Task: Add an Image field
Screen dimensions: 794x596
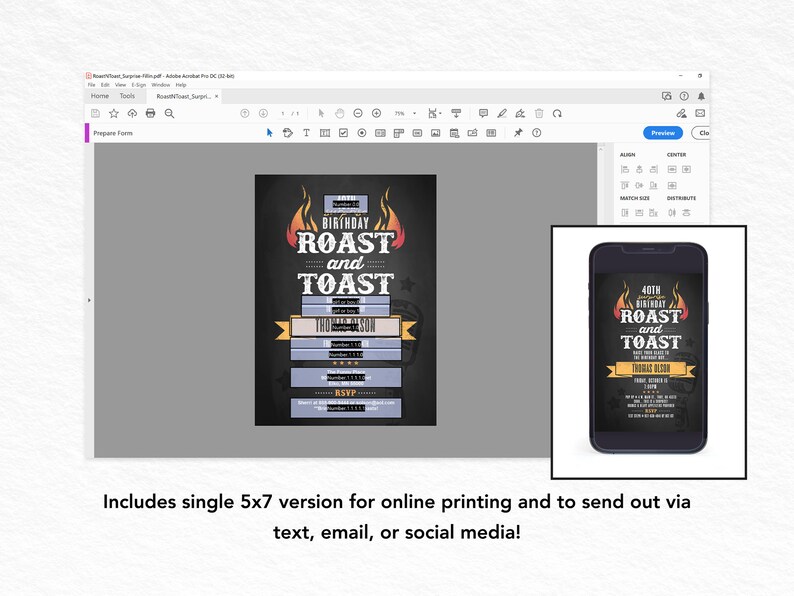Action: pos(435,133)
